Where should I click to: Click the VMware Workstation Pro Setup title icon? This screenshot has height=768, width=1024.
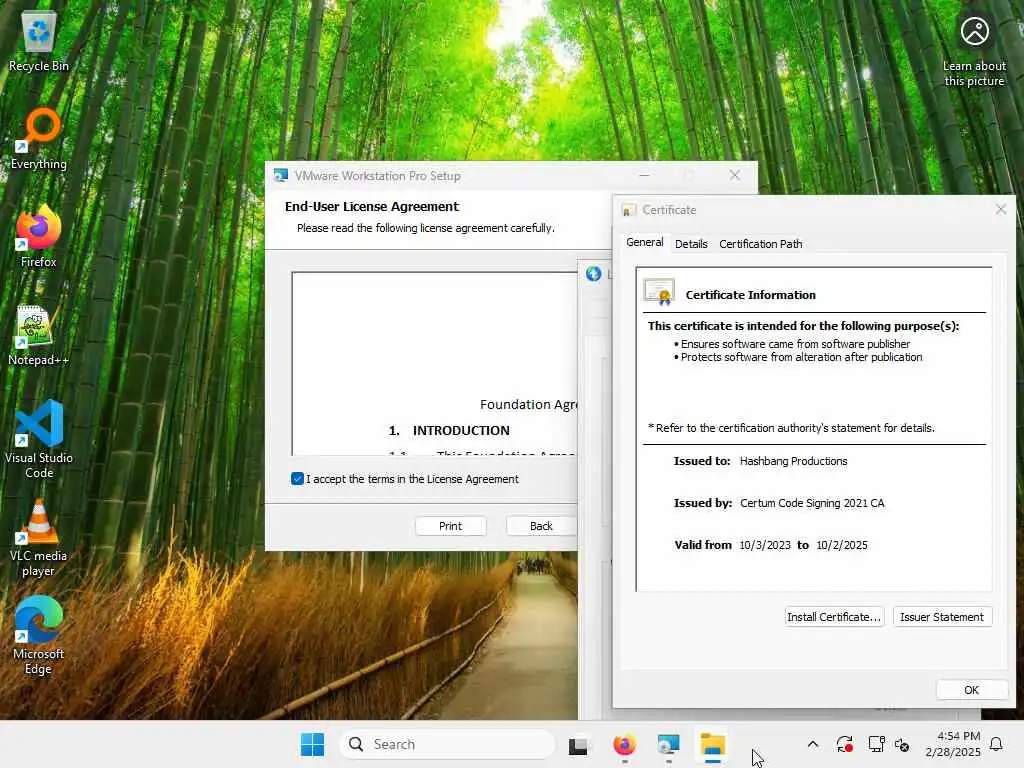281,176
